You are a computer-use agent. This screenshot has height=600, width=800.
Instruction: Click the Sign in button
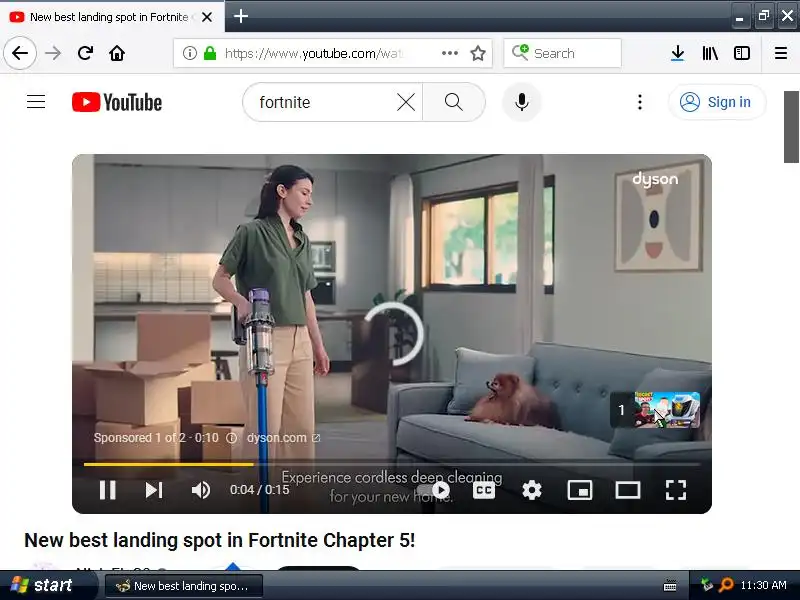click(717, 102)
